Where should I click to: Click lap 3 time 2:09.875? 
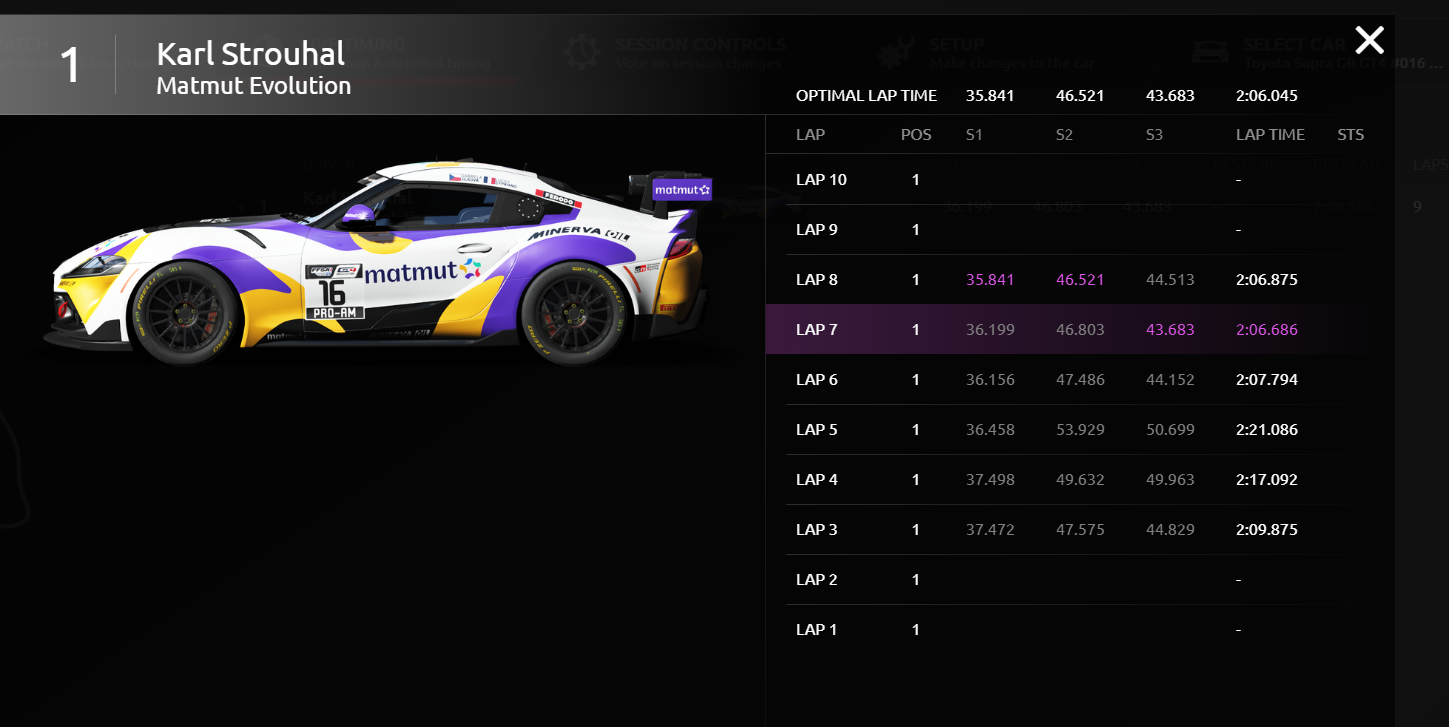1267,530
